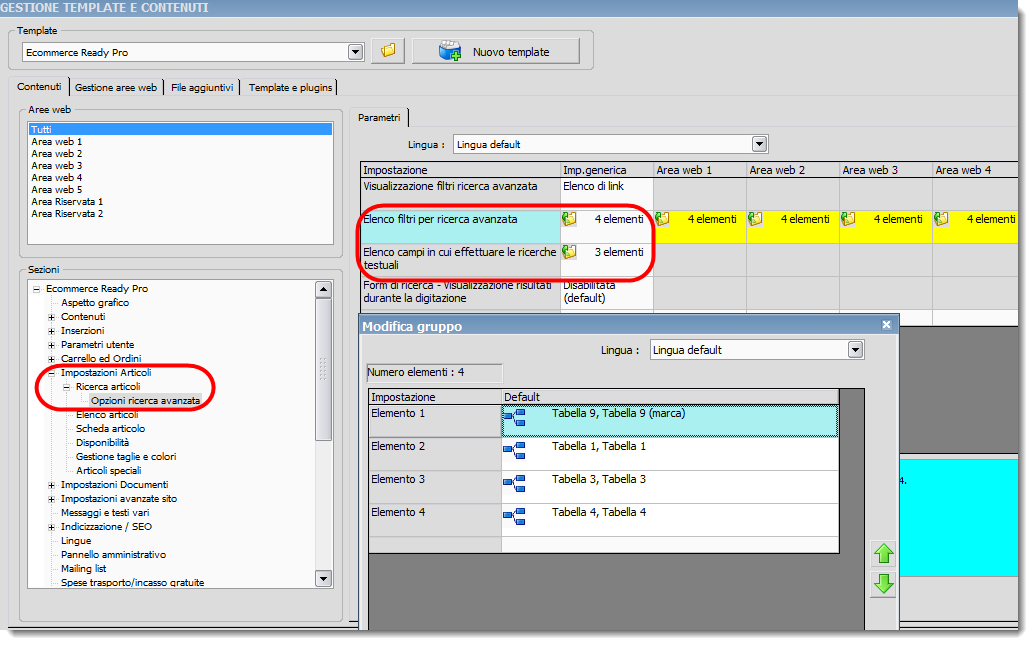Move element down with green arrow
Image resolution: width=1033 pixels, height=645 pixels.
point(883,583)
